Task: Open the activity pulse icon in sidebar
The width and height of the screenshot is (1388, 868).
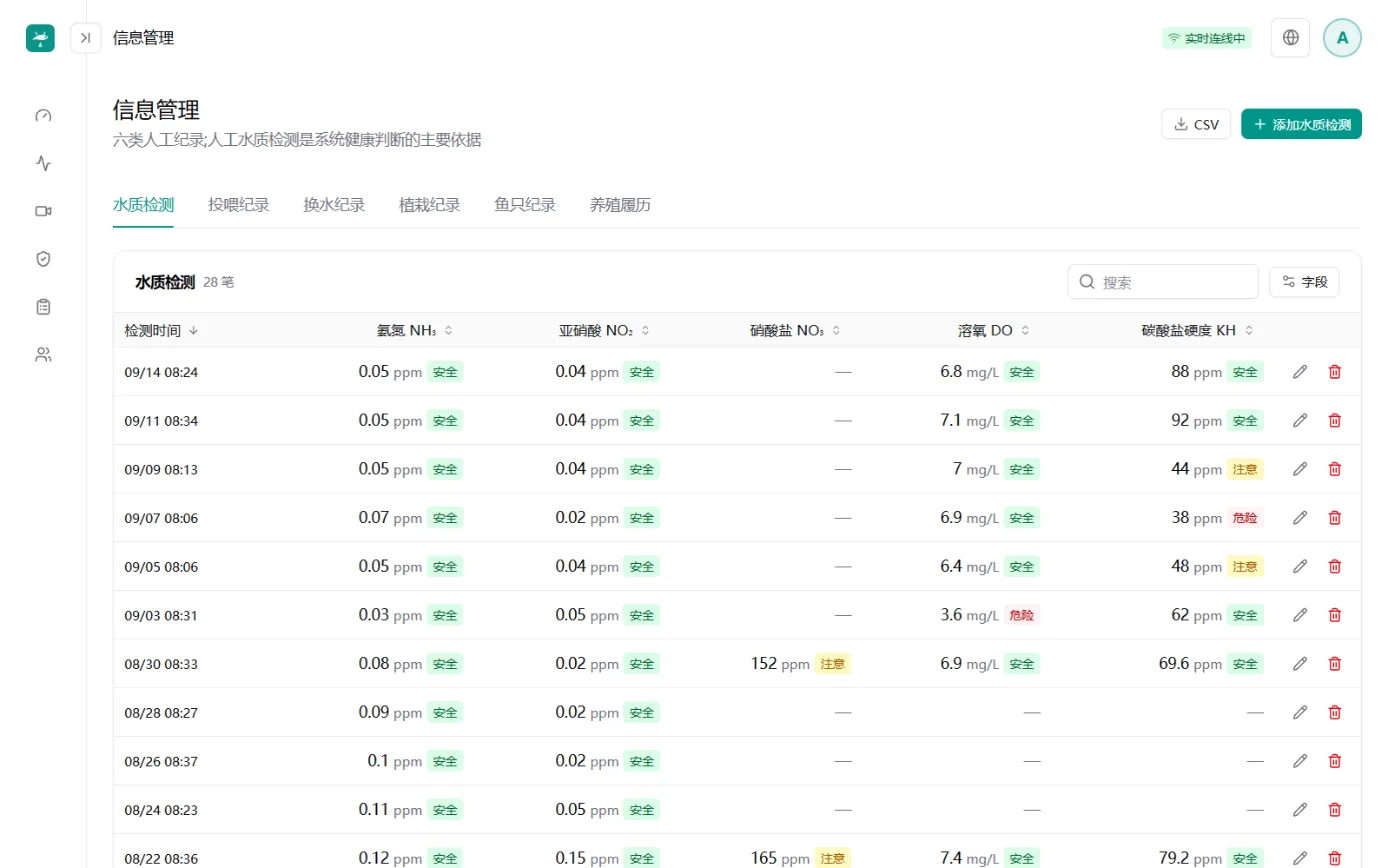Action: point(43,163)
